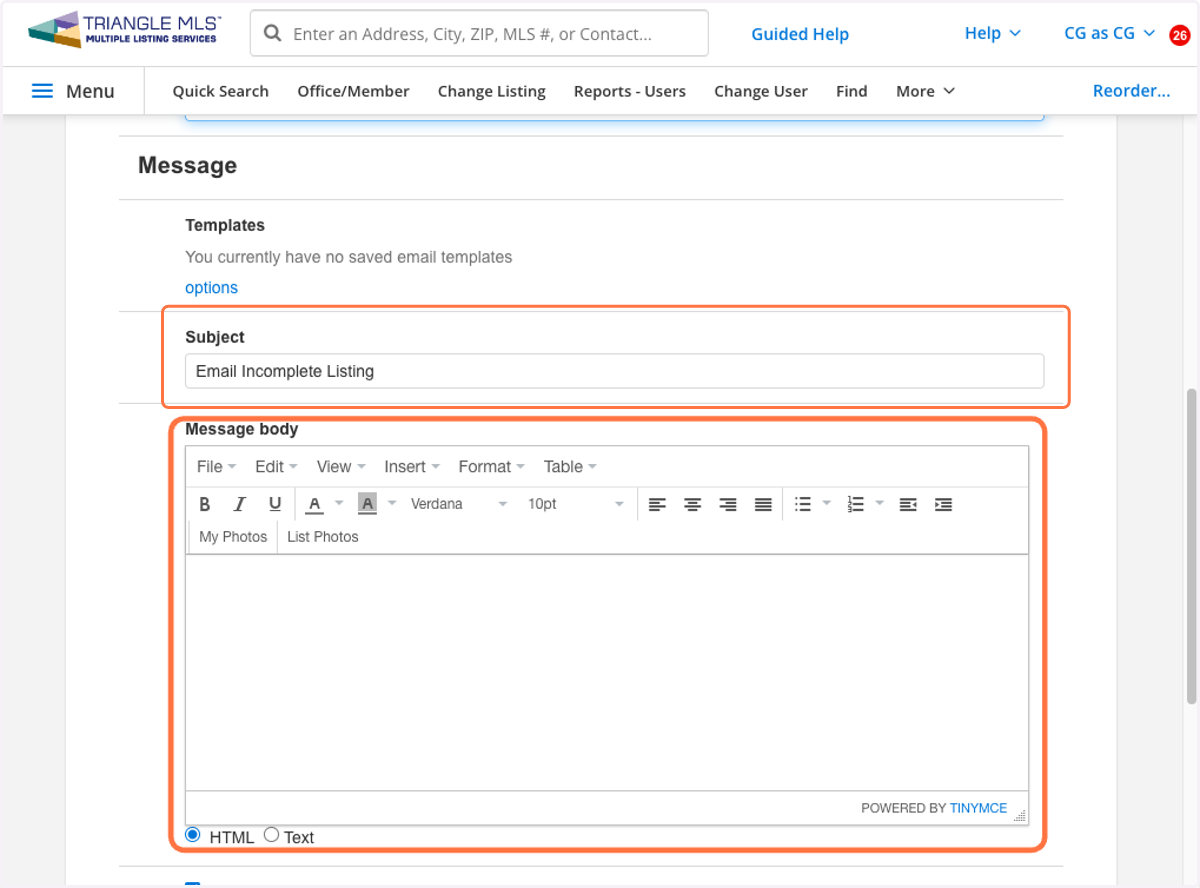1200x888 pixels.
Task: Increase indent in editor
Action: (x=943, y=504)
